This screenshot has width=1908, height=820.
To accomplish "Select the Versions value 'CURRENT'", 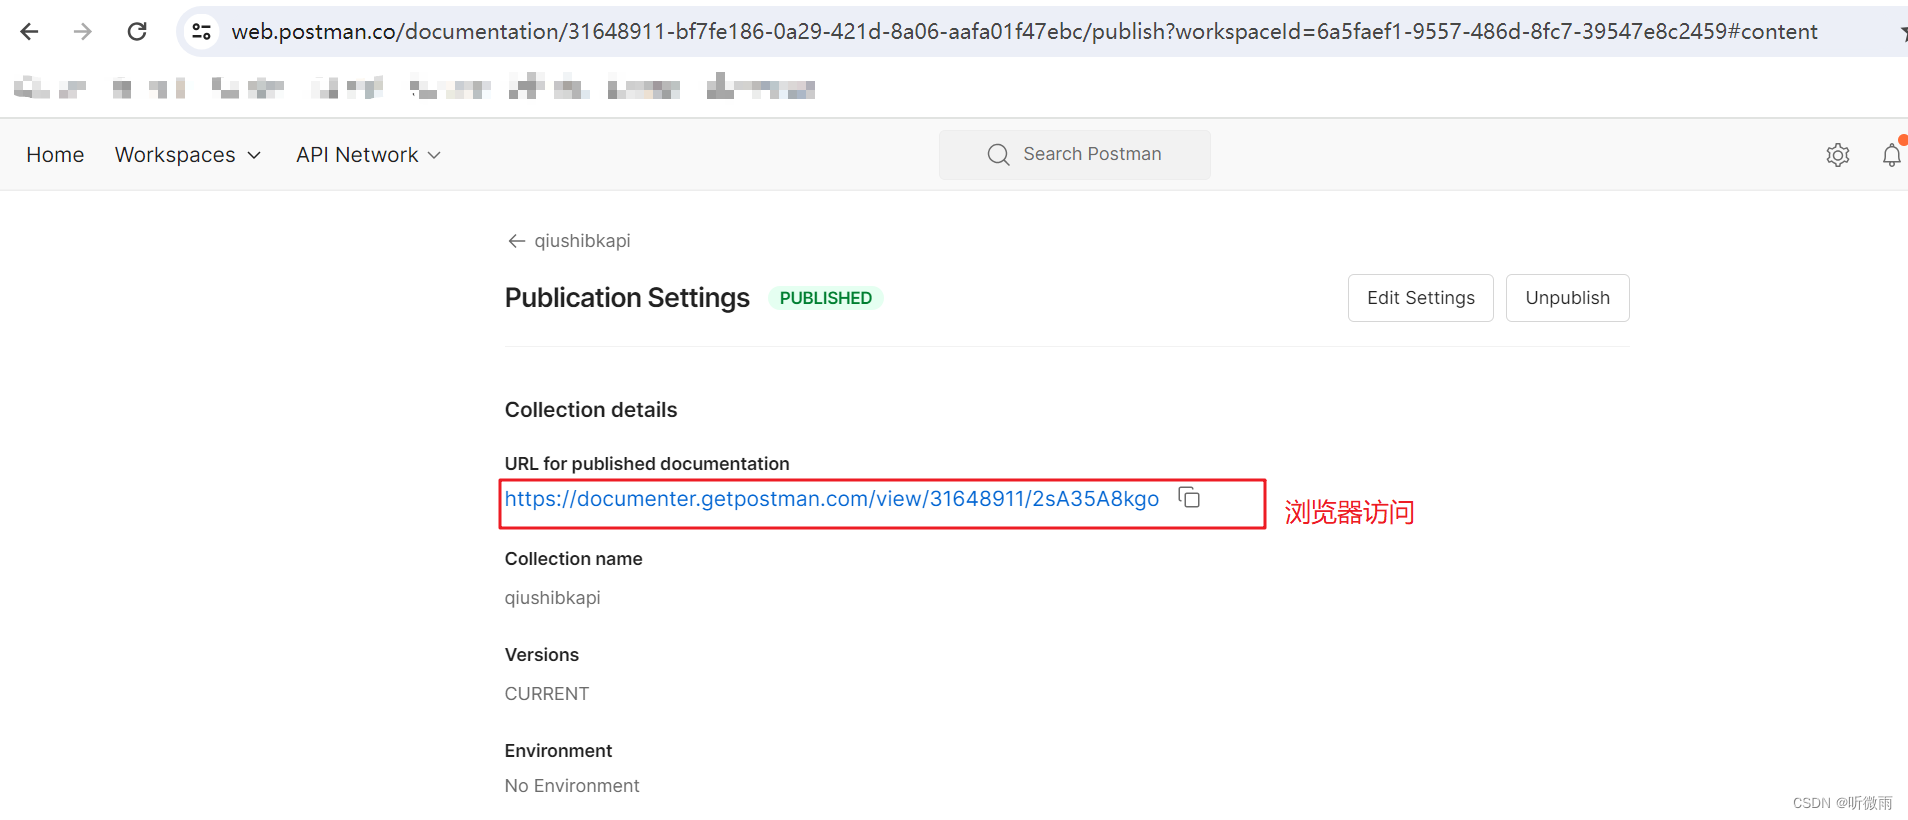I will click(547, 694).
